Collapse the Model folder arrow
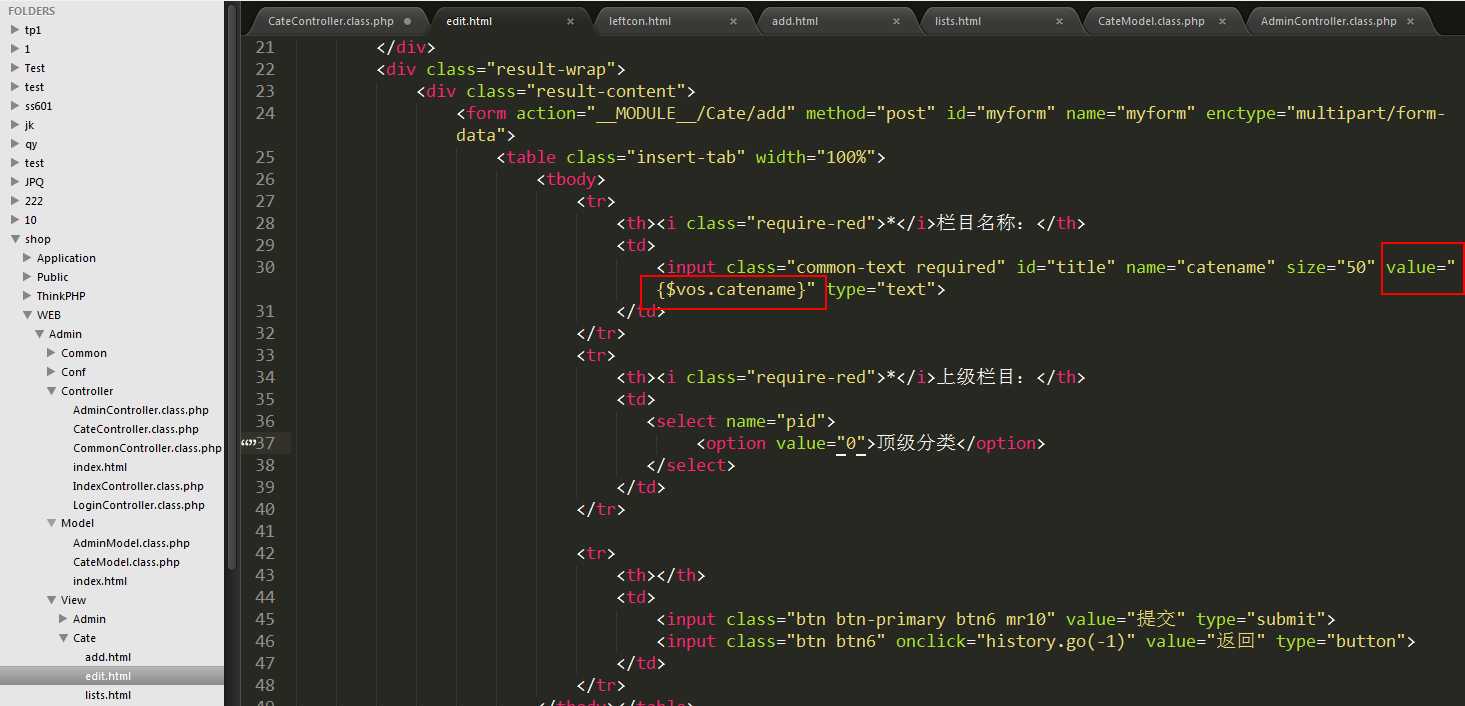This screenshot has height=706, width=1465. (51, 523)
